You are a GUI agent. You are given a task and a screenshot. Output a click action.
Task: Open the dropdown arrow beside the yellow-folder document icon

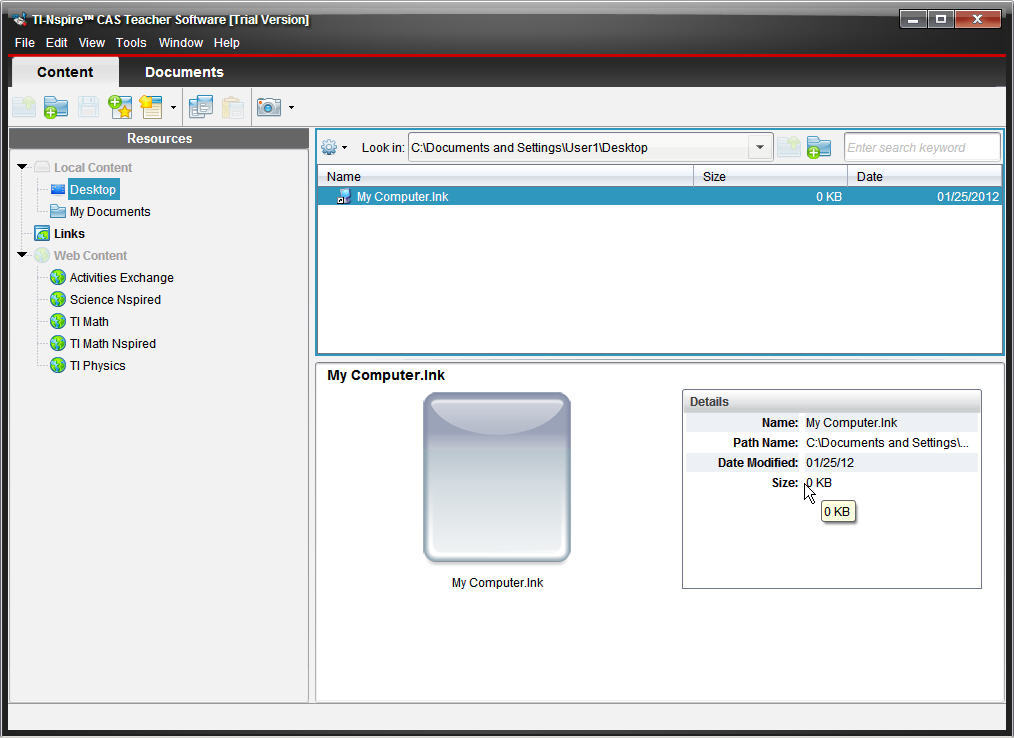point(173,107)
